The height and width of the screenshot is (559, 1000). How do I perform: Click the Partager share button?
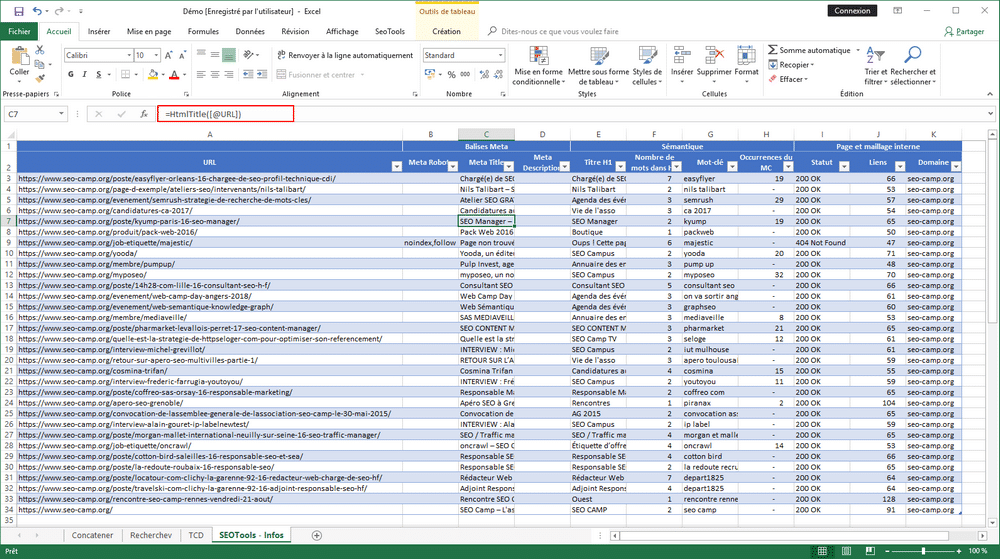[964, 31]
